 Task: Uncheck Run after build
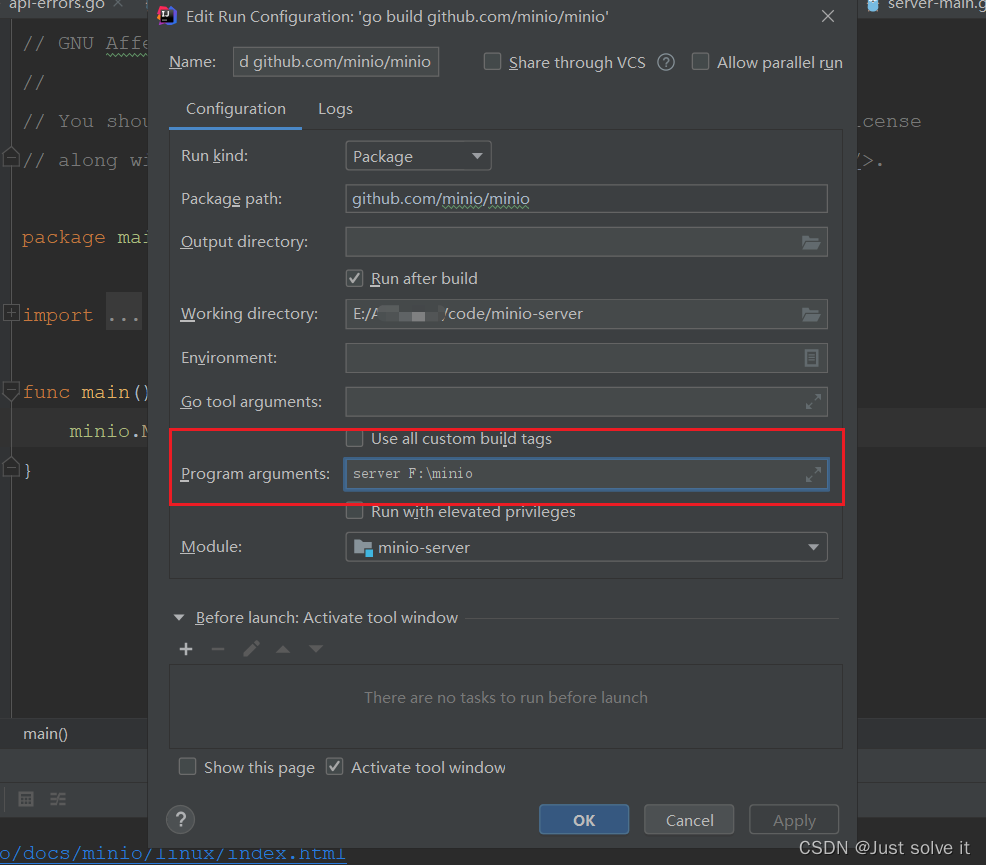[355, 278]
